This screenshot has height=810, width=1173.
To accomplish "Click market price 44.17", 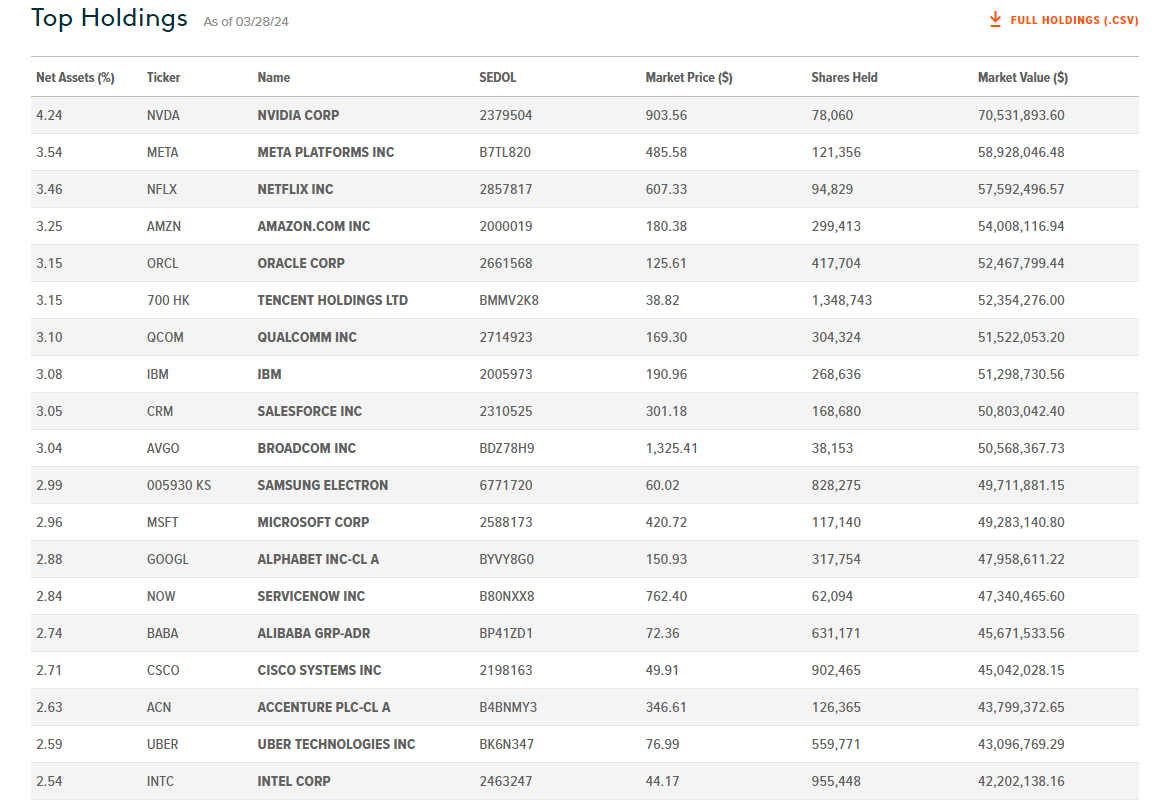I will [x=663, y=782].
